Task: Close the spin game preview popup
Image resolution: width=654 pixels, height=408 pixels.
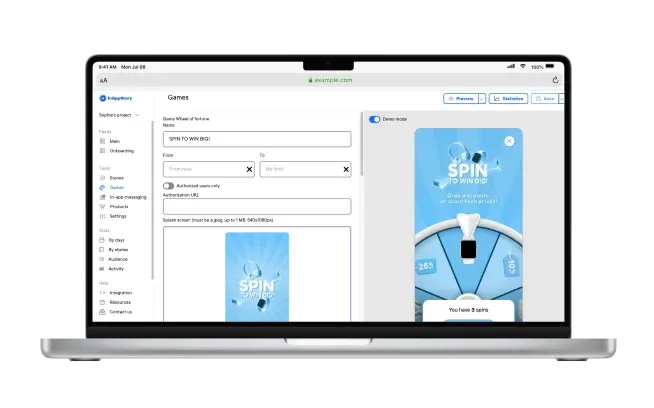Action: (x=509, y=141)
